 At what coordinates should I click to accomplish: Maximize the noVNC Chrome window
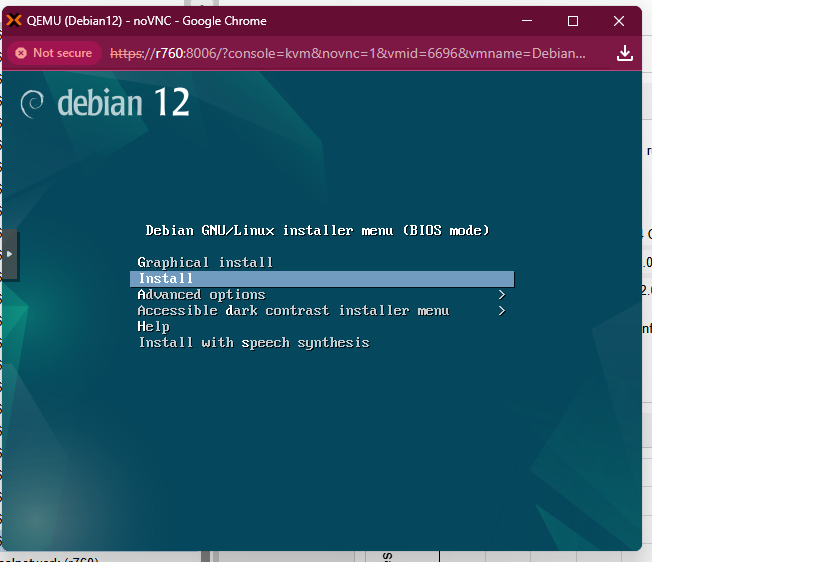[573, 21]
